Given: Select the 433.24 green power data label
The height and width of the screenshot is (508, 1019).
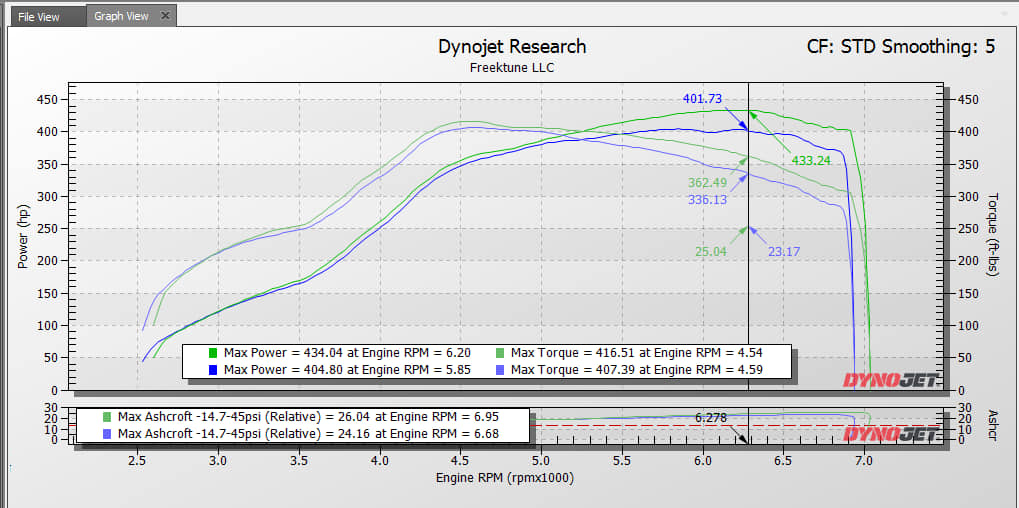Looking at the screenshot, I should [812, 159].
